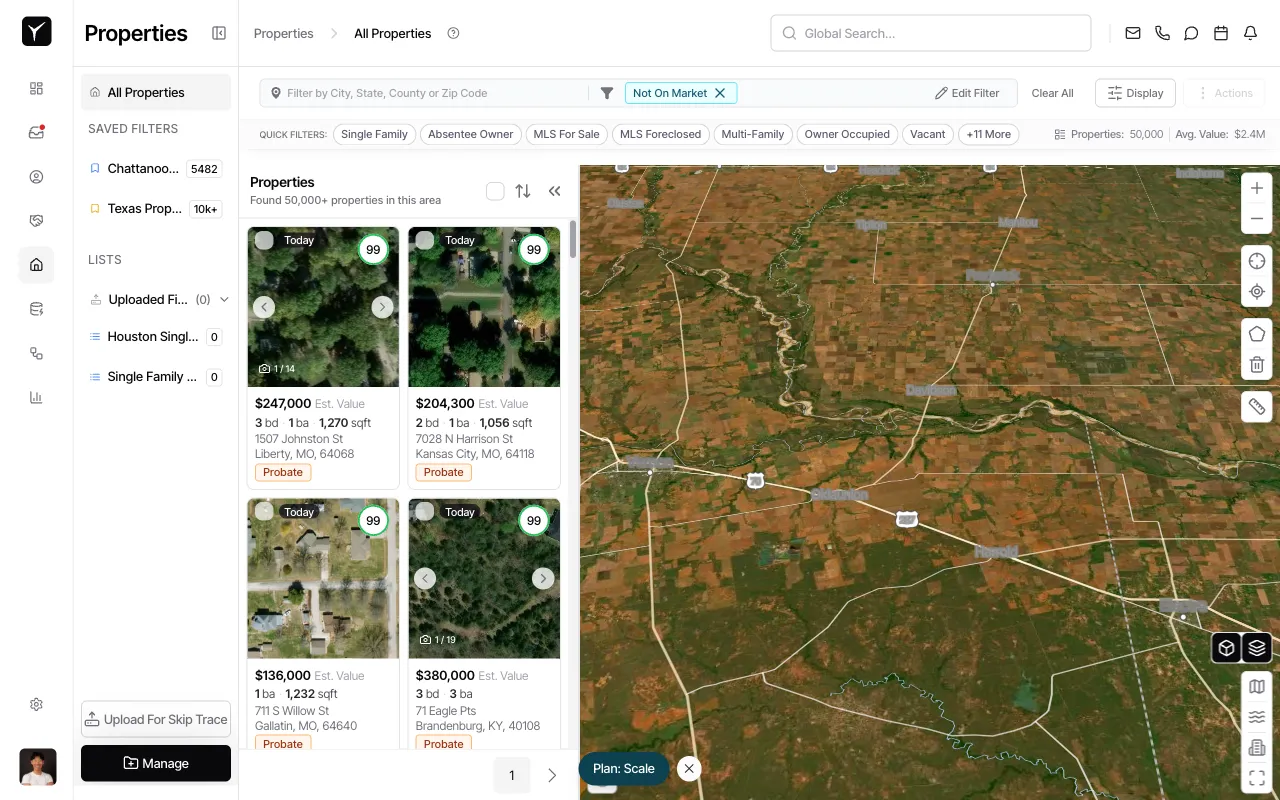This screenshot has height=800, width=1280.
Task: Click the calendar icon in the top bar
Action: point(1220,33)
